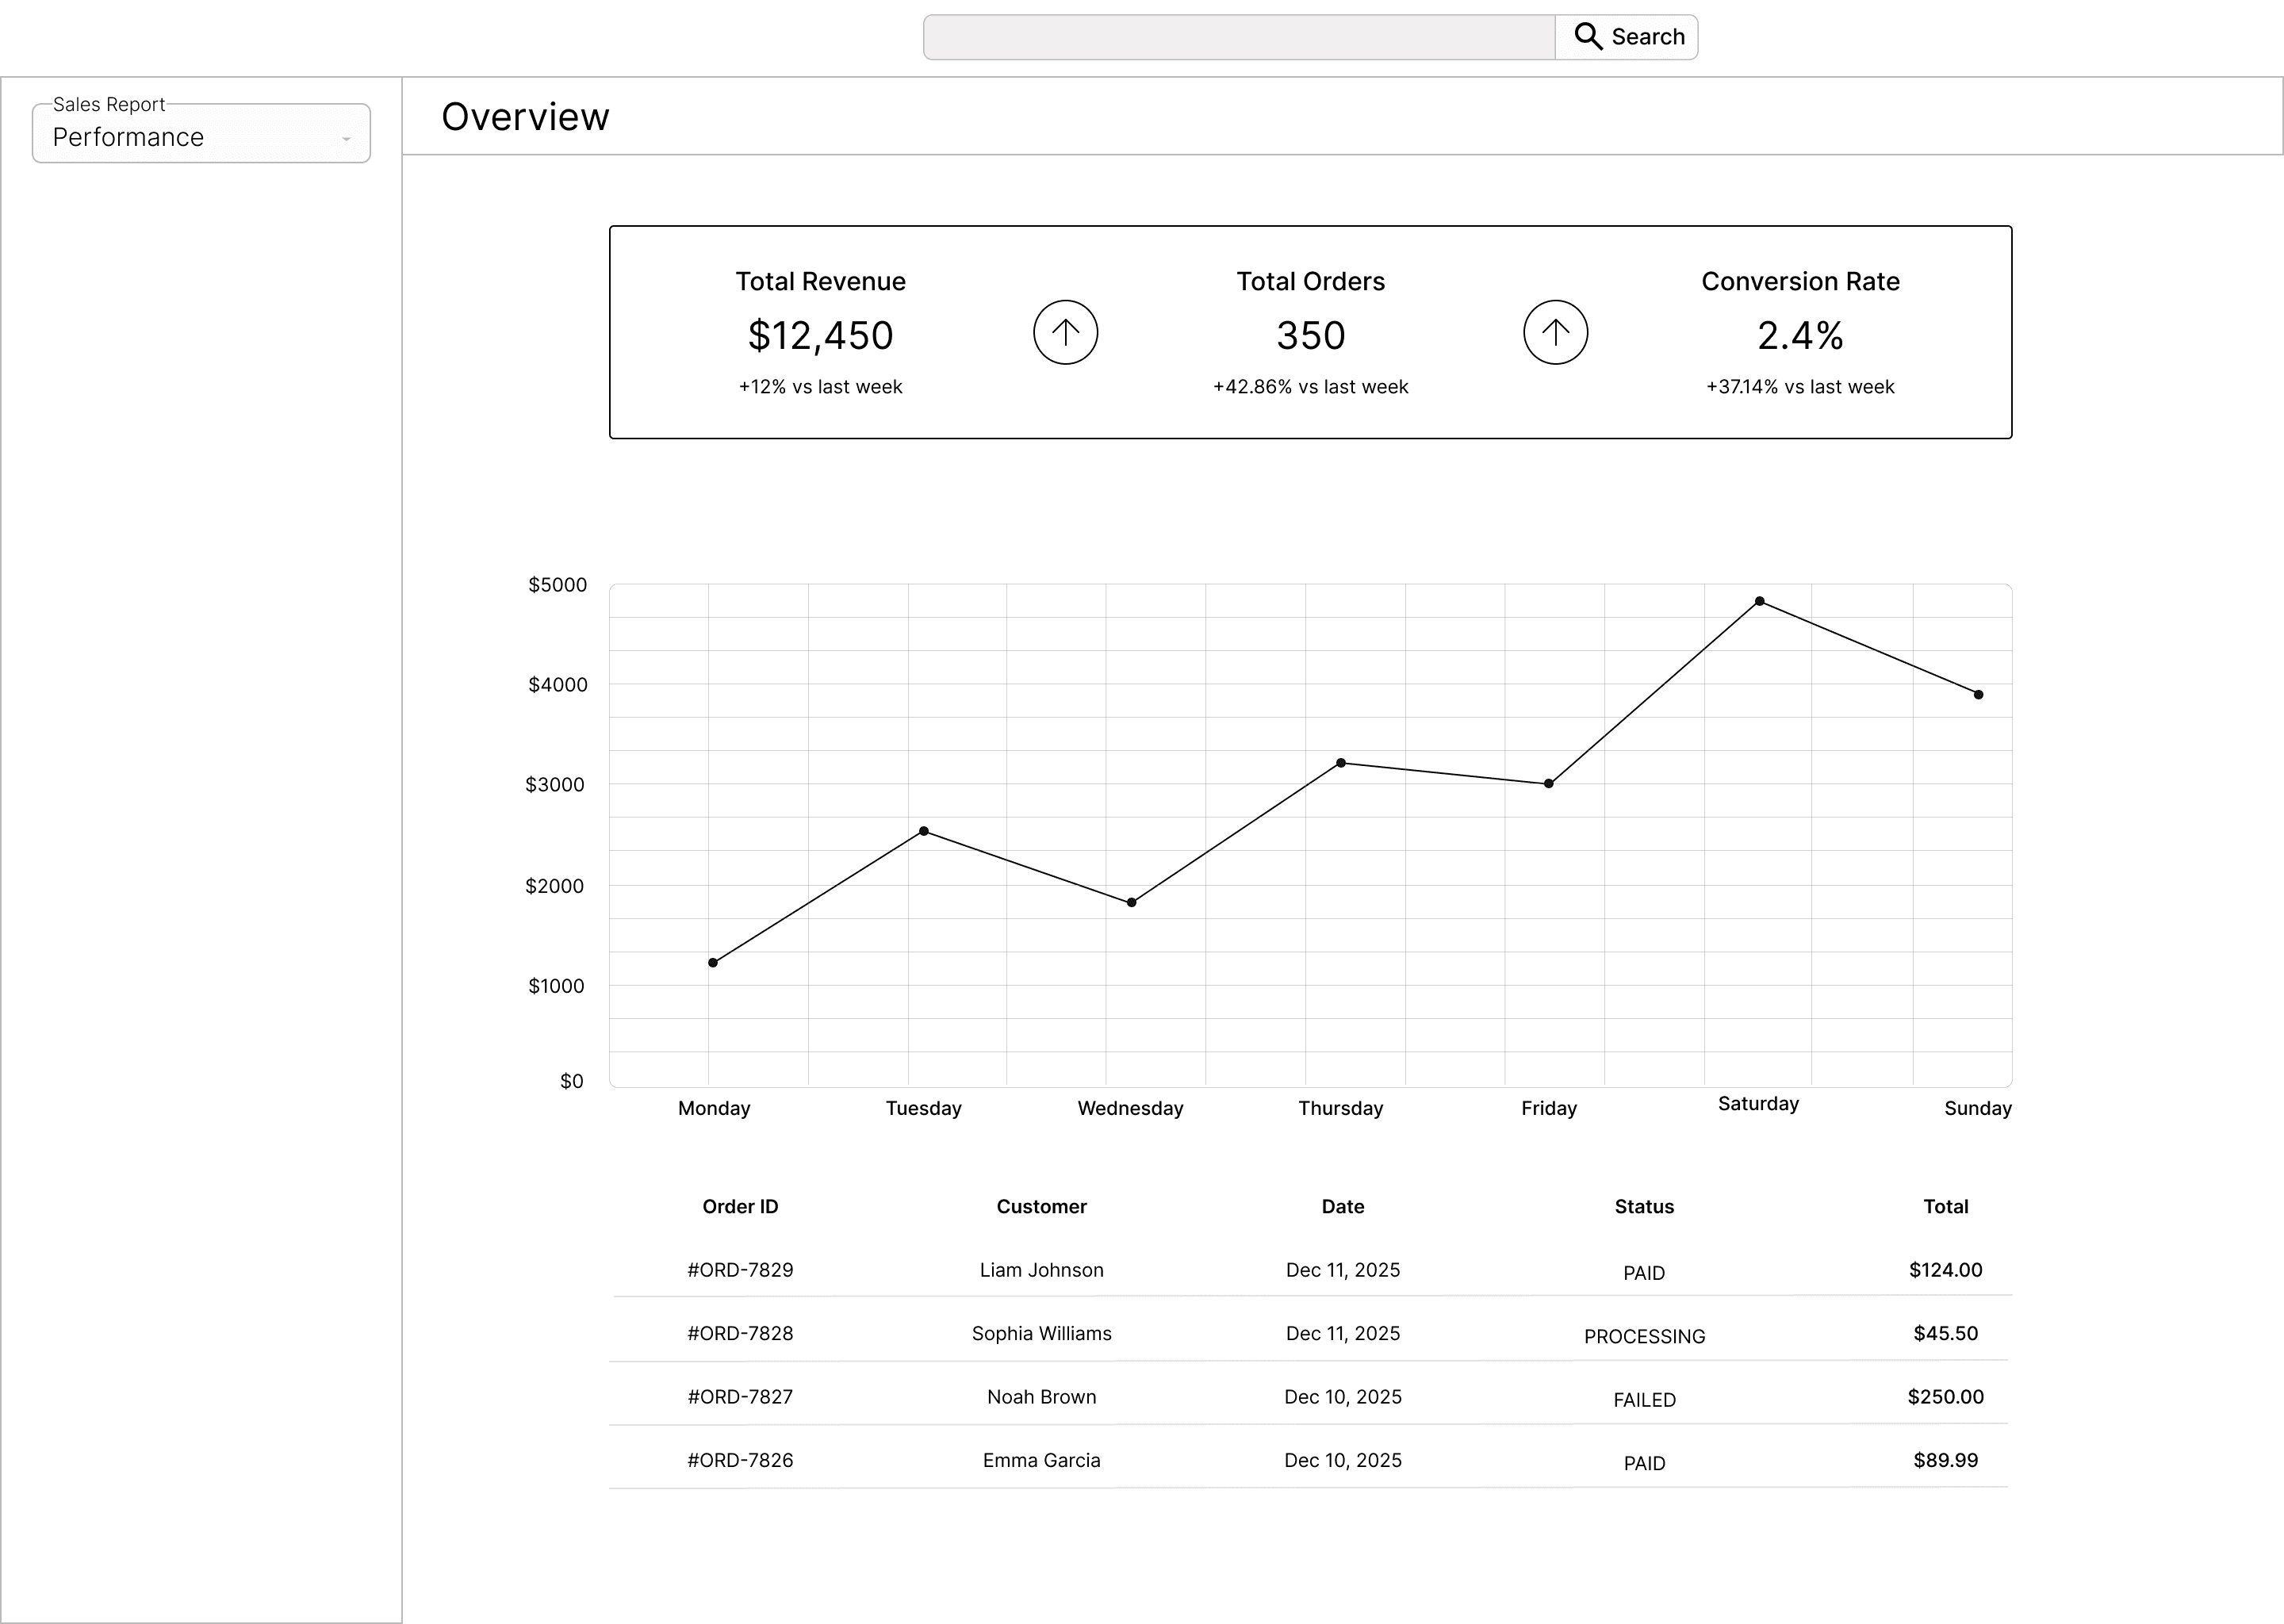Open order #ORD-7827 row
This screenshot has width=2284, height=1624.
[x=740, y=1396]
